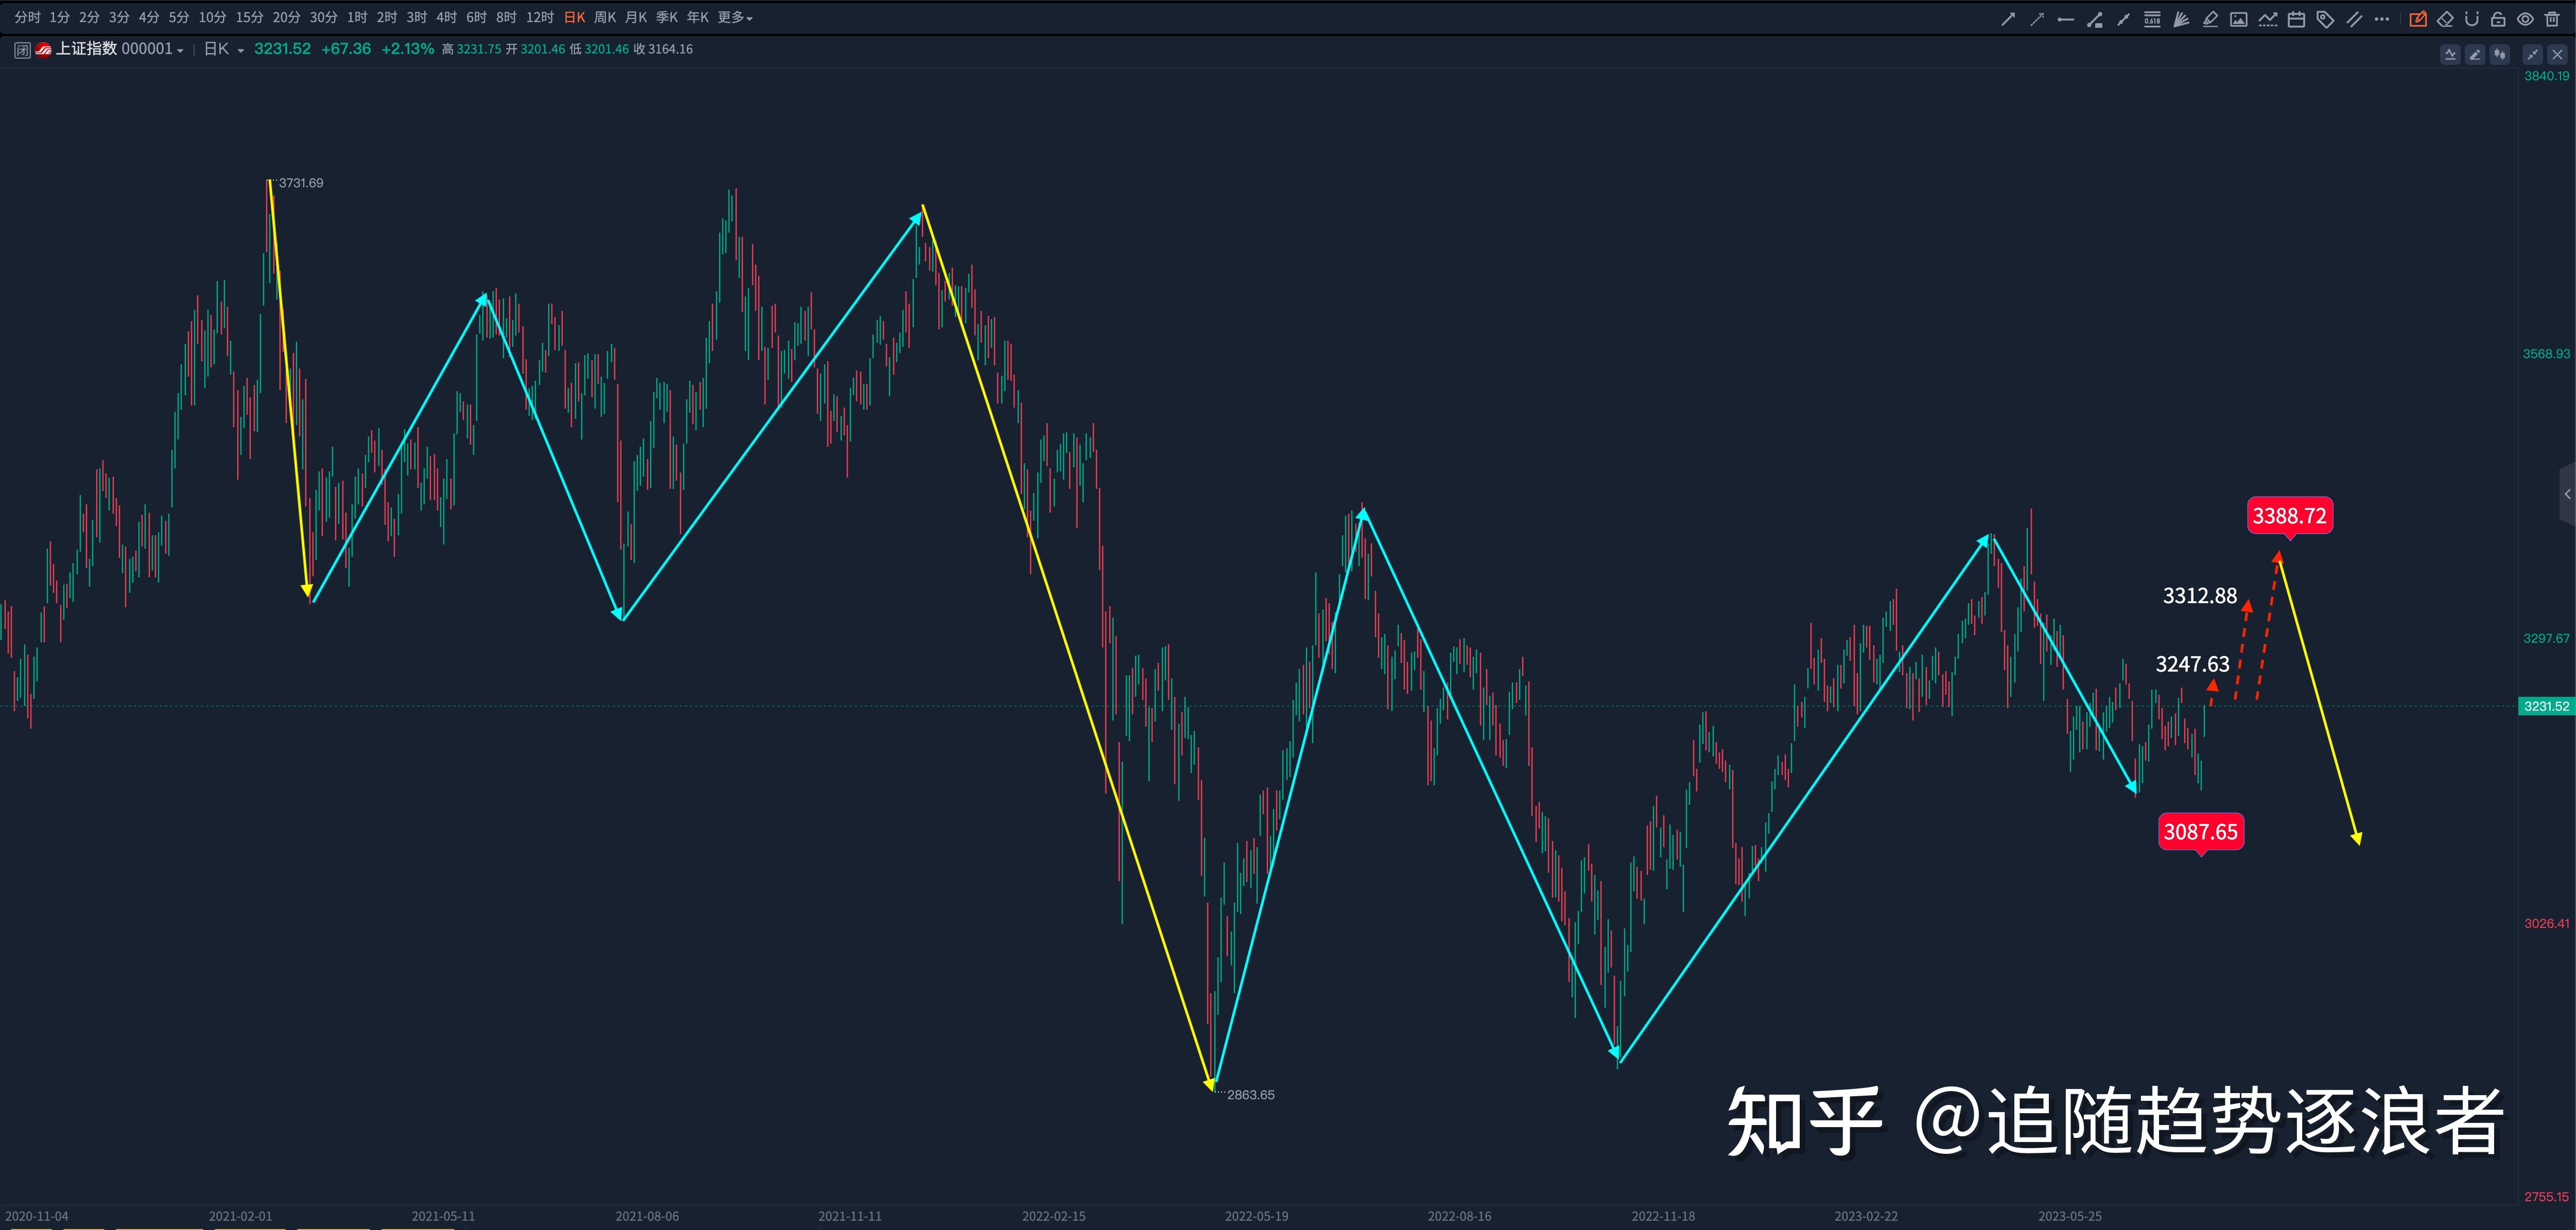2576x1230 pixels.
Task: Open more drawing tools via ellipsis icon
Action: click(2381, 18)
